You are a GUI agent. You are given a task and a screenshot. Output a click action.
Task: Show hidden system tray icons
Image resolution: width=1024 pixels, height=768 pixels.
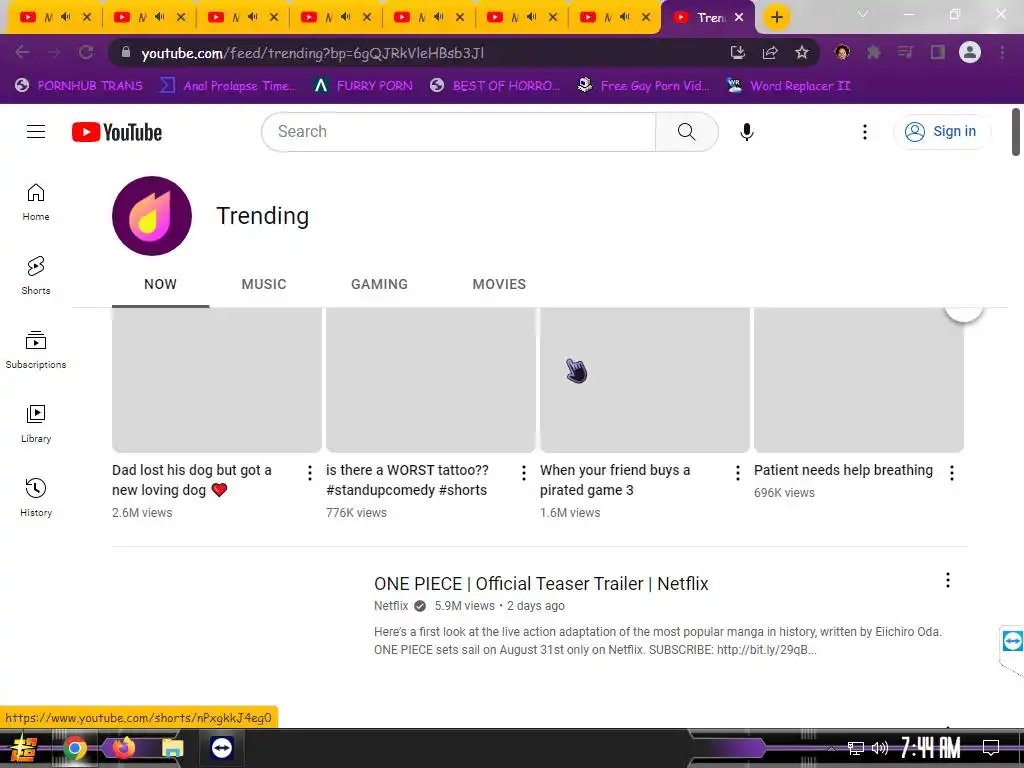click(x=831, y=748)
